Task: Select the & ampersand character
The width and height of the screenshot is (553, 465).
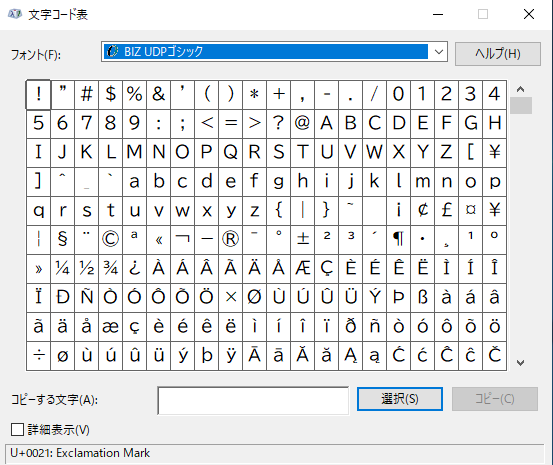Action: click(x=159, y=95)
